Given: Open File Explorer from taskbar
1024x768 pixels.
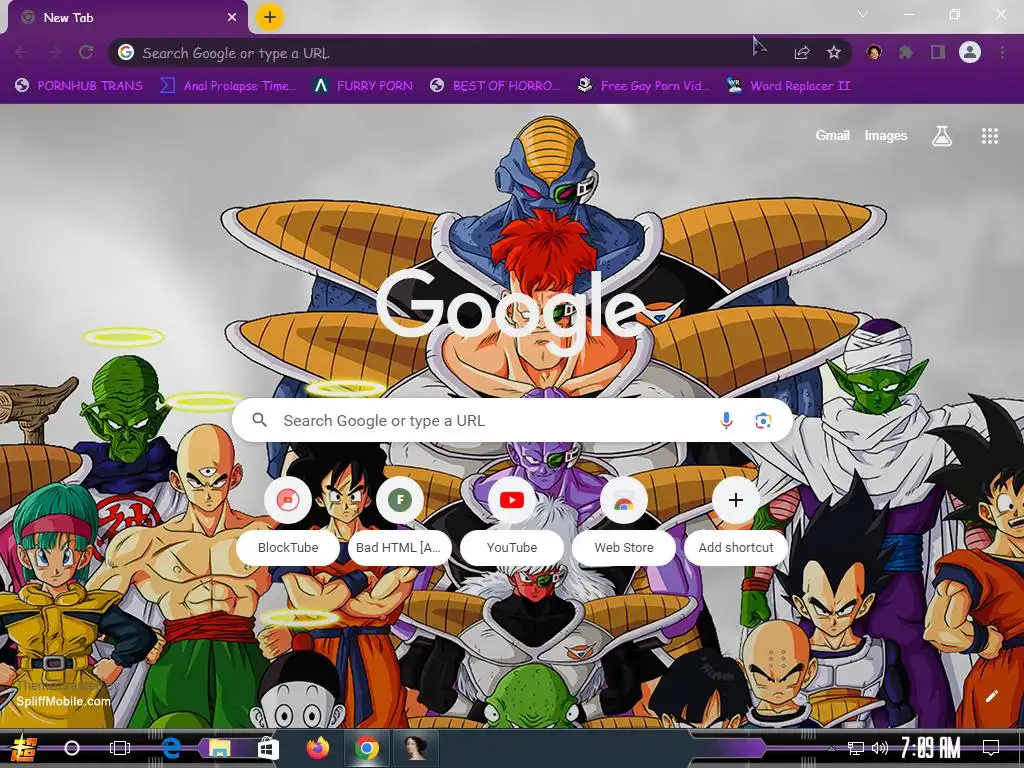Looking at the screenshot, I should [219, 748].
